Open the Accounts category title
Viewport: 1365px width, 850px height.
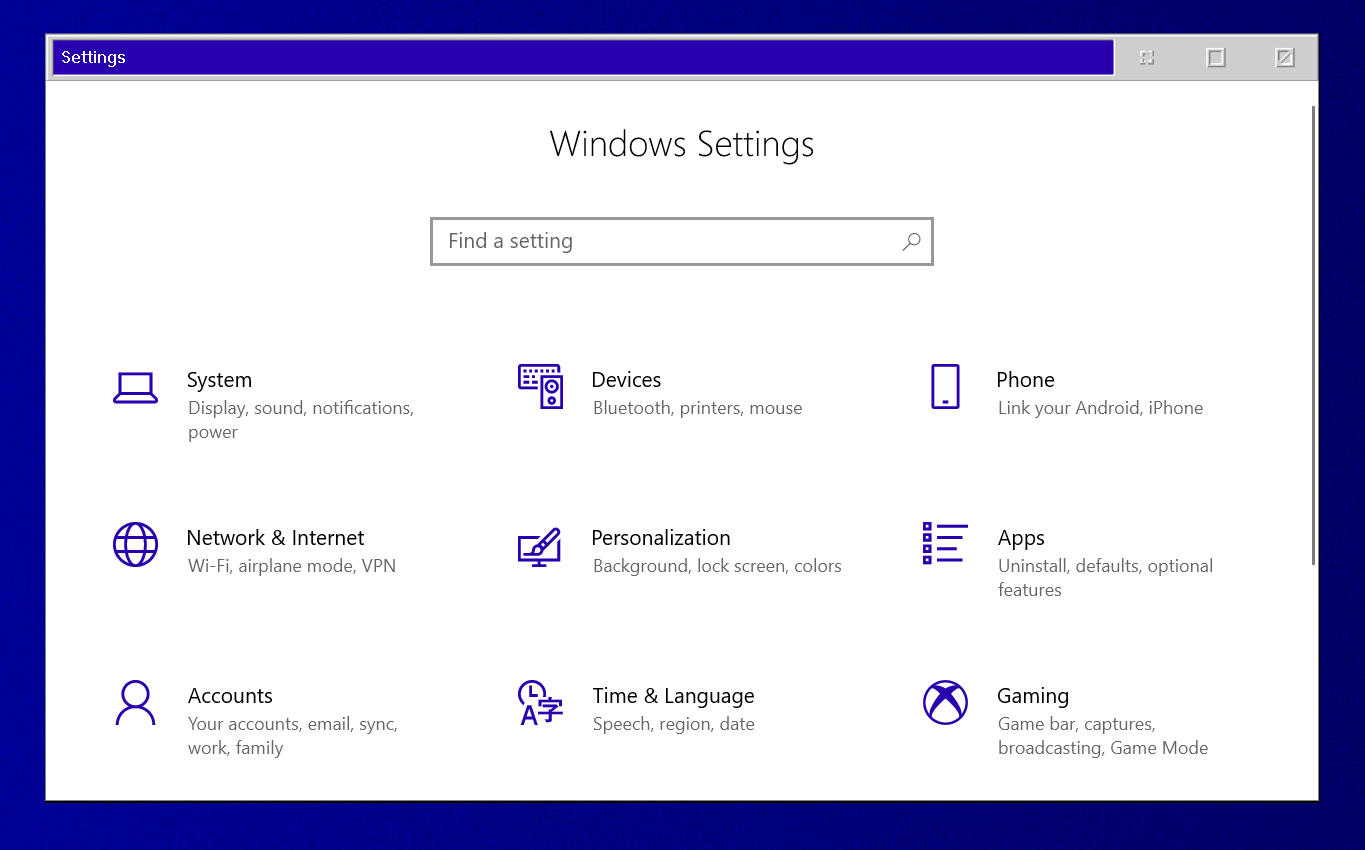coord(230,696)
